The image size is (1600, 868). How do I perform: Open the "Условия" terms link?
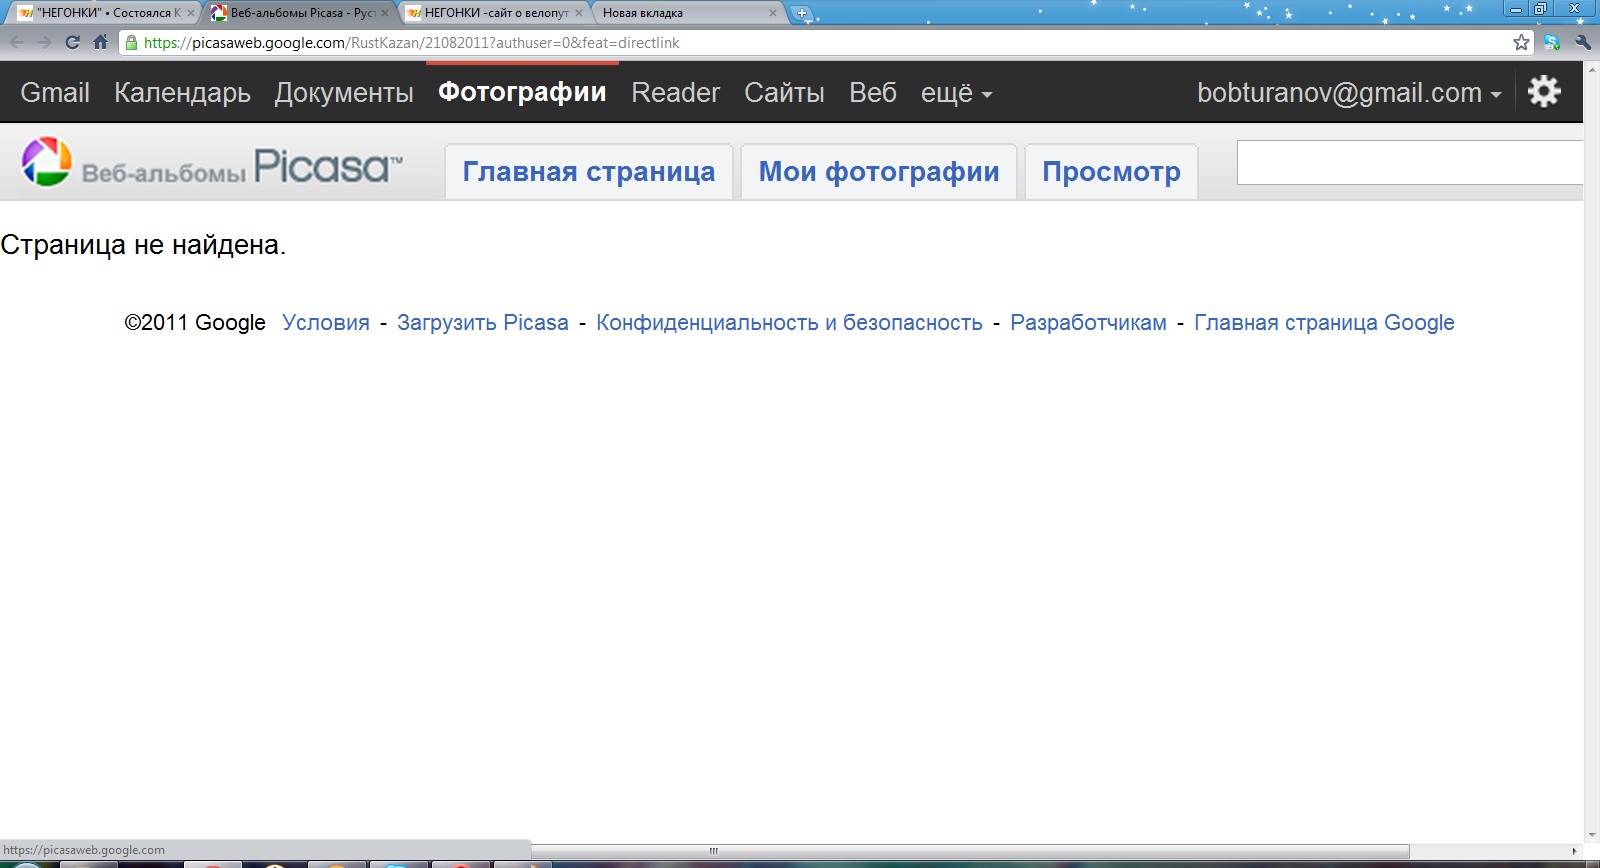point(325,323)
